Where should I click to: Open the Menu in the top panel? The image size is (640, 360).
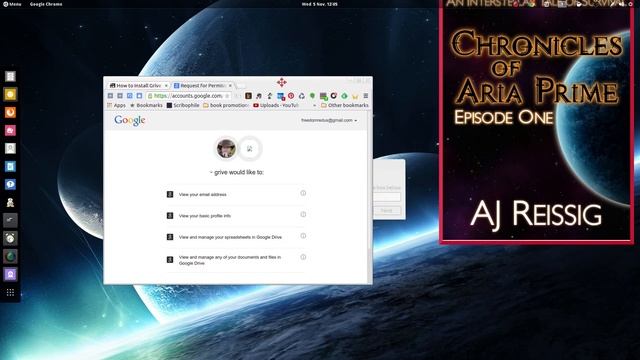coord(12,4)
